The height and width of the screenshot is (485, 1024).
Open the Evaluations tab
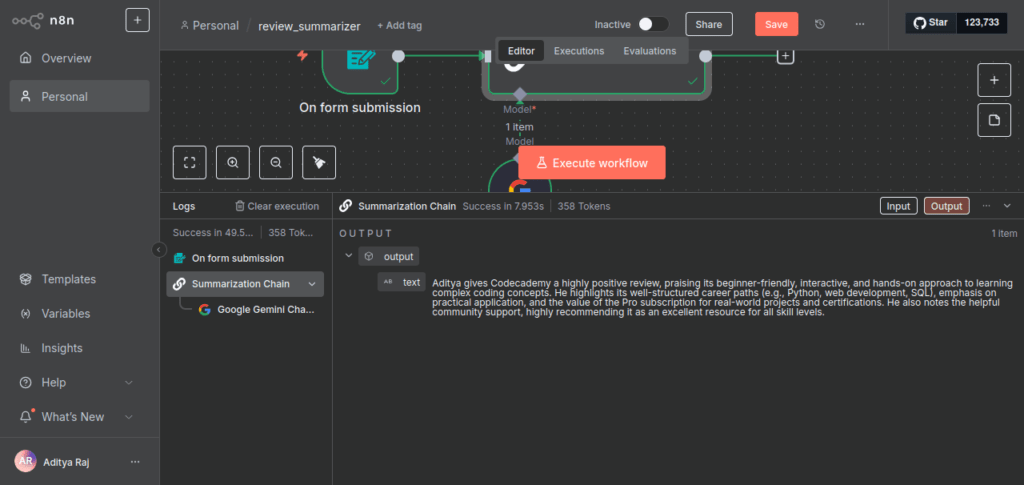tap(649, 51)
